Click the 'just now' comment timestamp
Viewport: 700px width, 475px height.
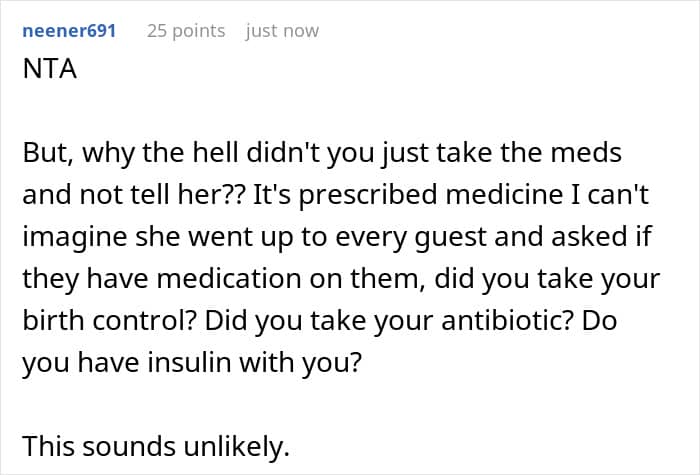(282, 31)
